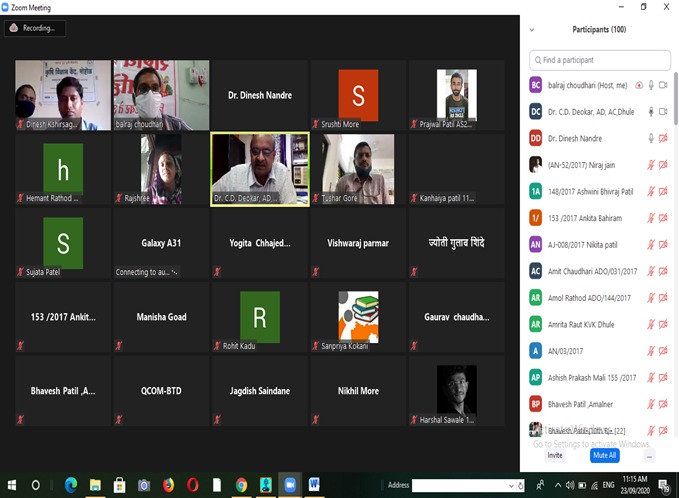Screen dimensions: 679x498
Task: Open Opera browser from taskbar
Action: [x=192, y=485]
